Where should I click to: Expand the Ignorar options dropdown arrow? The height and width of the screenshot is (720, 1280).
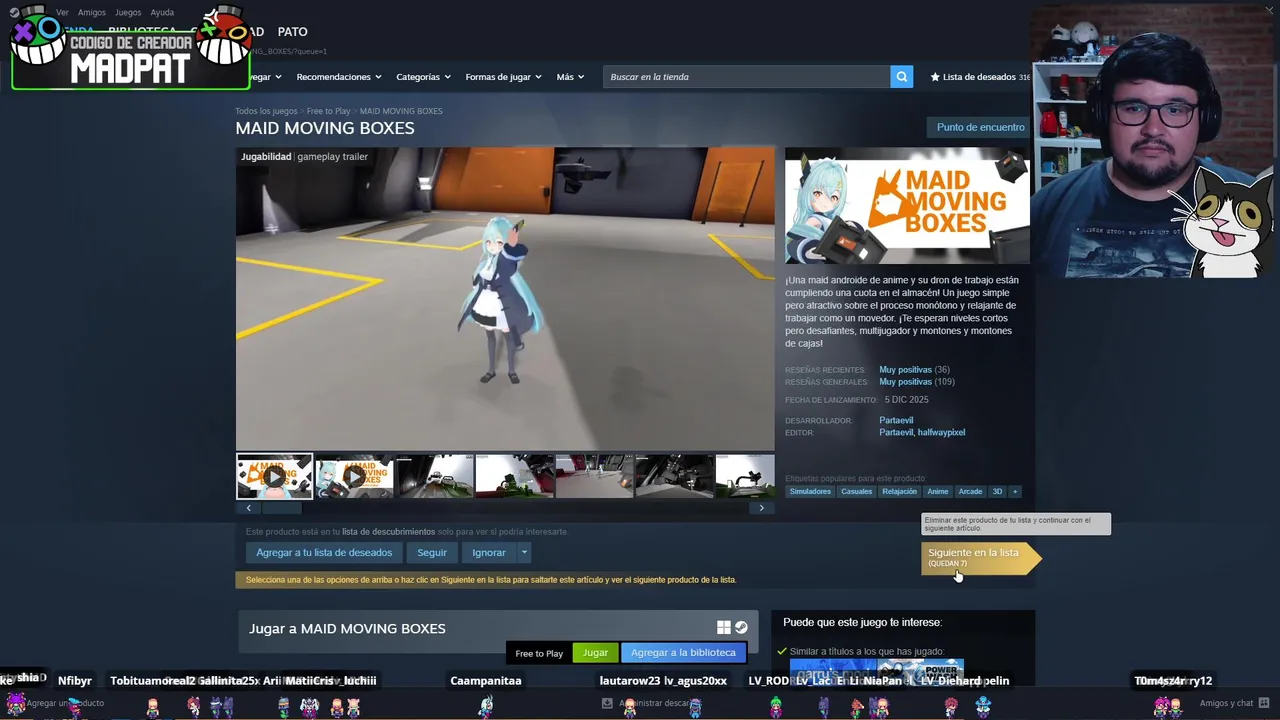click(524, 552)
